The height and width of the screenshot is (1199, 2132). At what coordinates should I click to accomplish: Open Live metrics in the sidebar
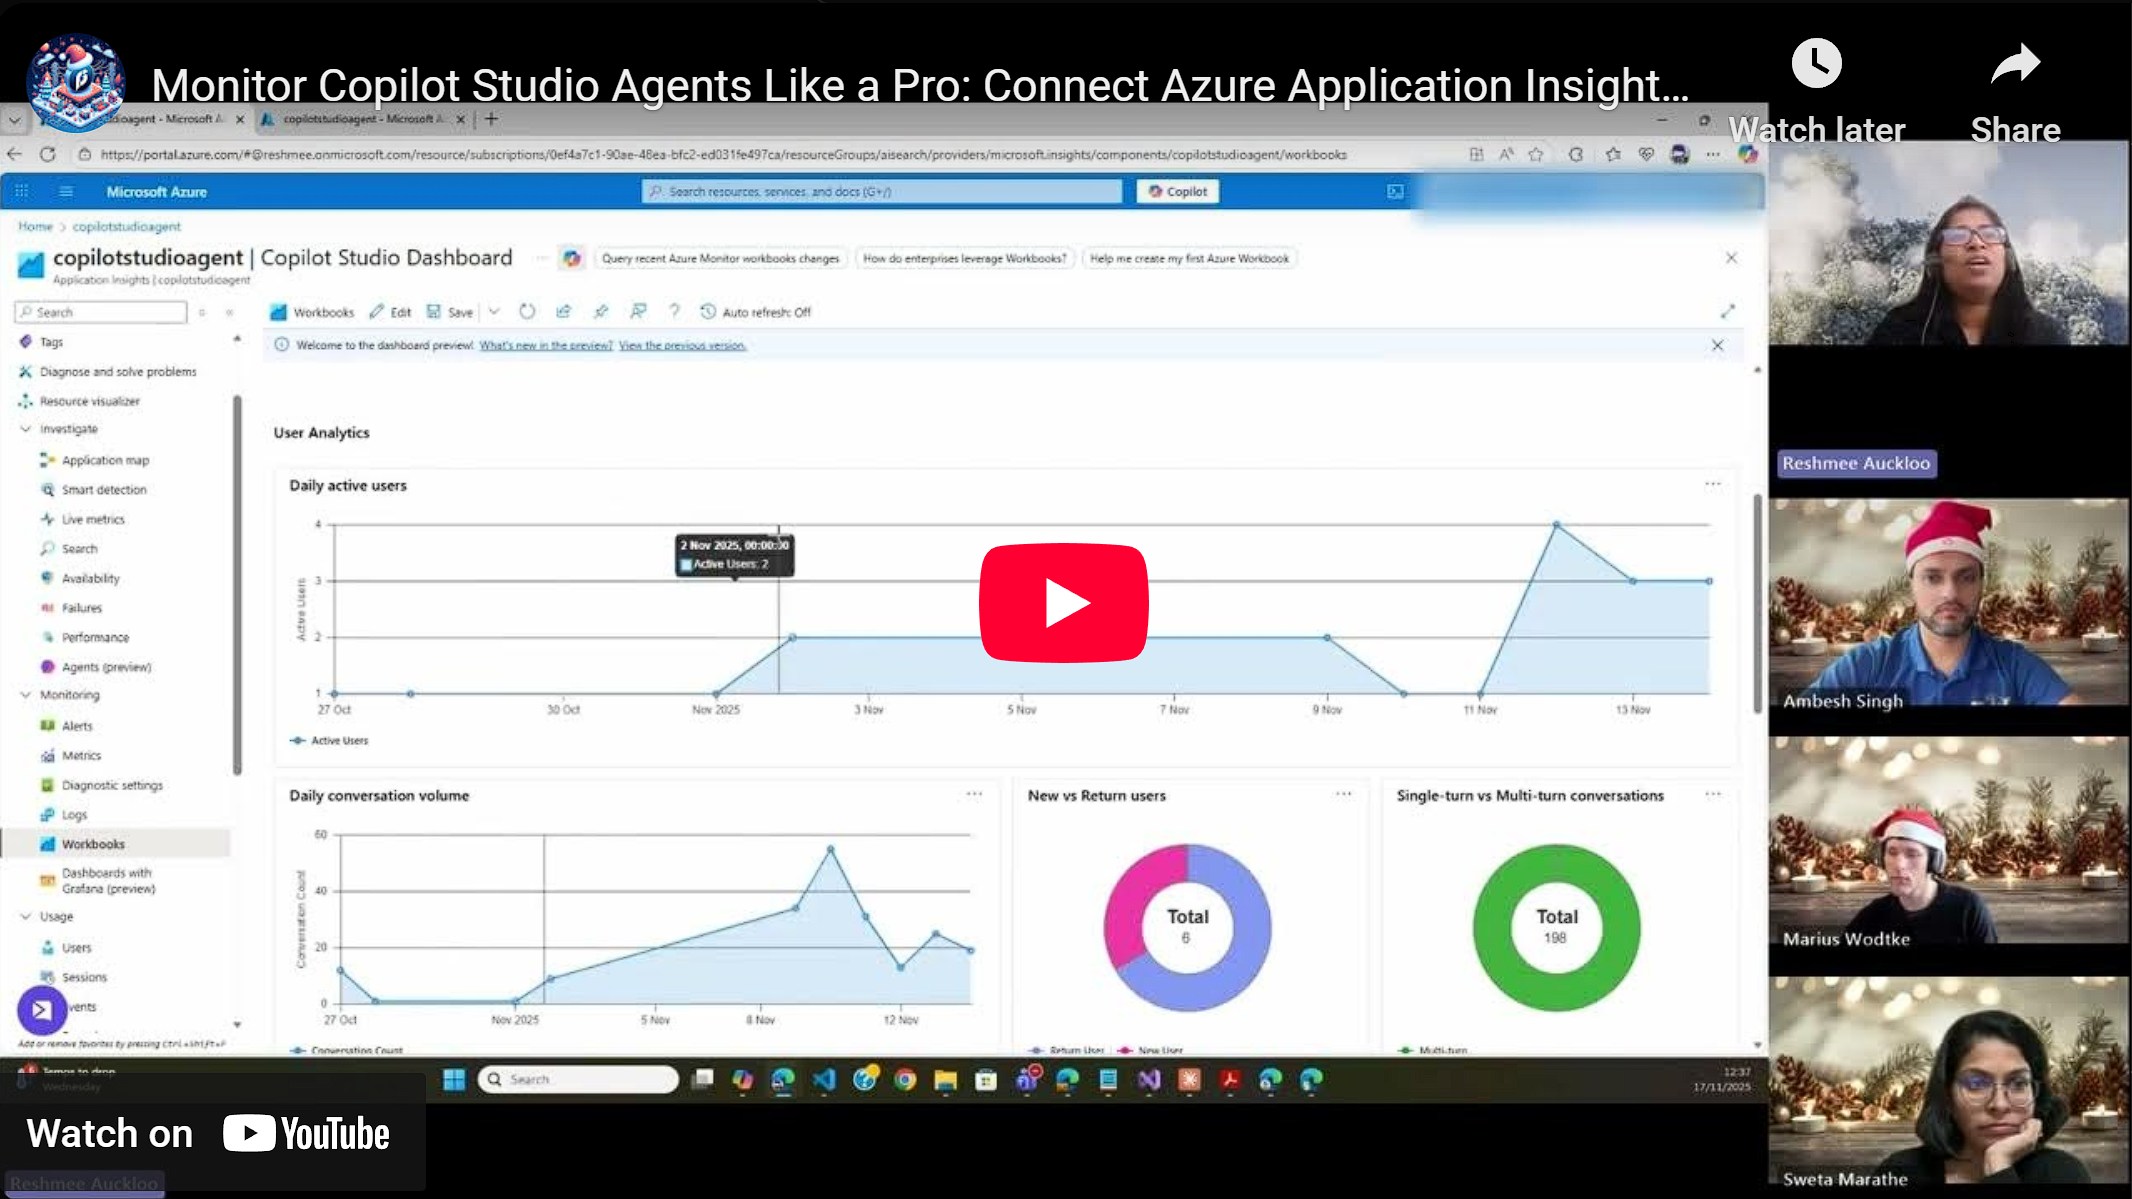tap(93, 520)
